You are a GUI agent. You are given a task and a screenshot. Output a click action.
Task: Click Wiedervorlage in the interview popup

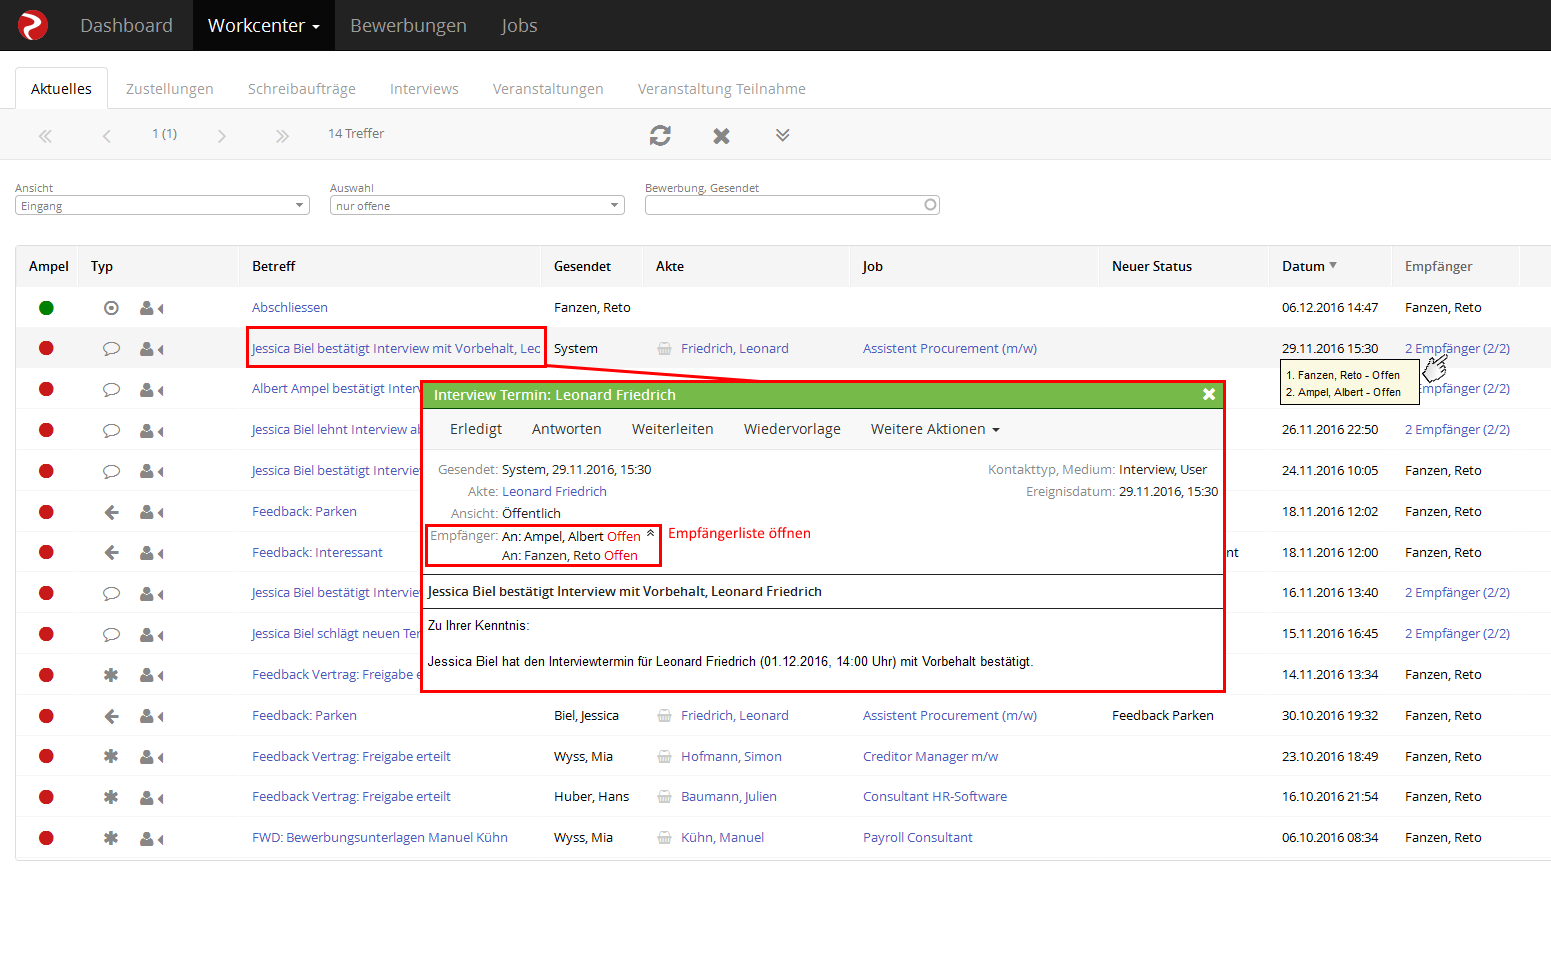(792, 429)
